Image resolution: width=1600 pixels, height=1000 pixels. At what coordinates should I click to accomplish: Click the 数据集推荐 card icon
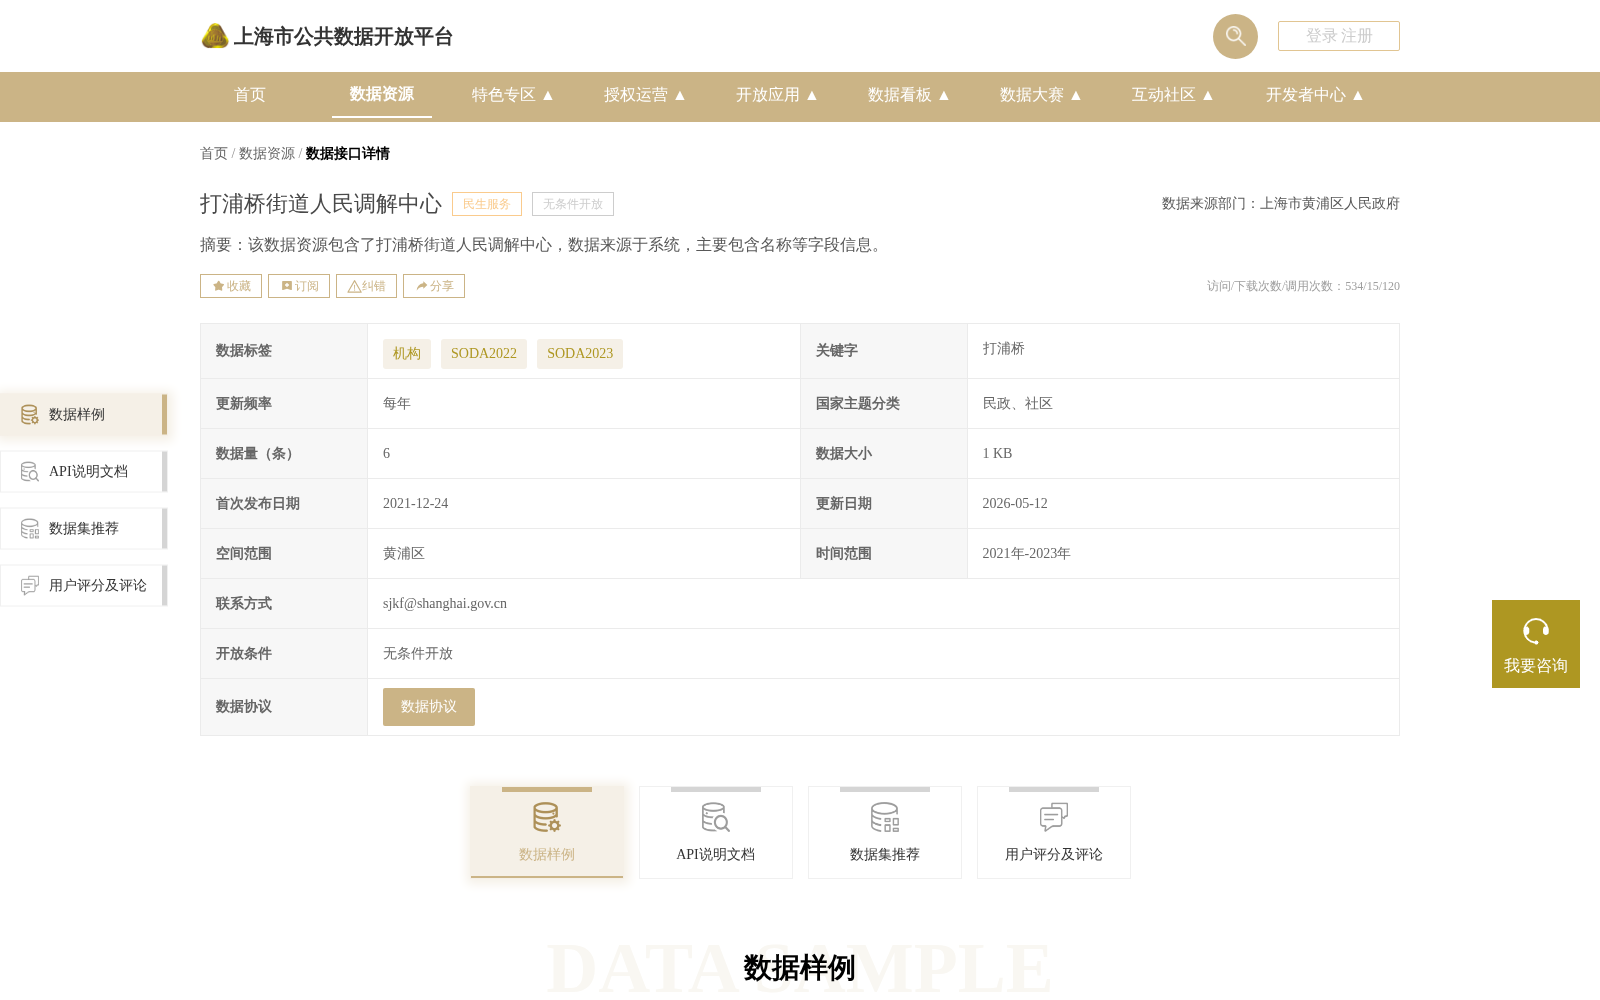885,817
